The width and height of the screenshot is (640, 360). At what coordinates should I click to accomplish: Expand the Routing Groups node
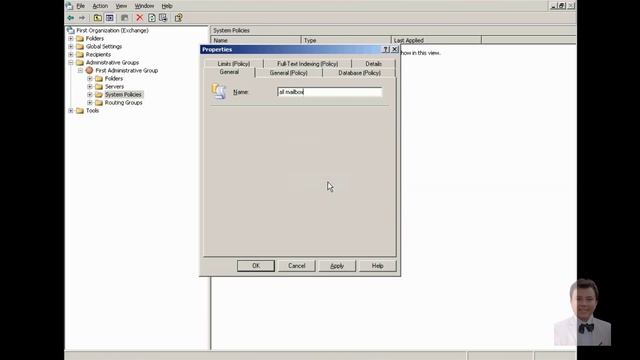tap(90, 102)
